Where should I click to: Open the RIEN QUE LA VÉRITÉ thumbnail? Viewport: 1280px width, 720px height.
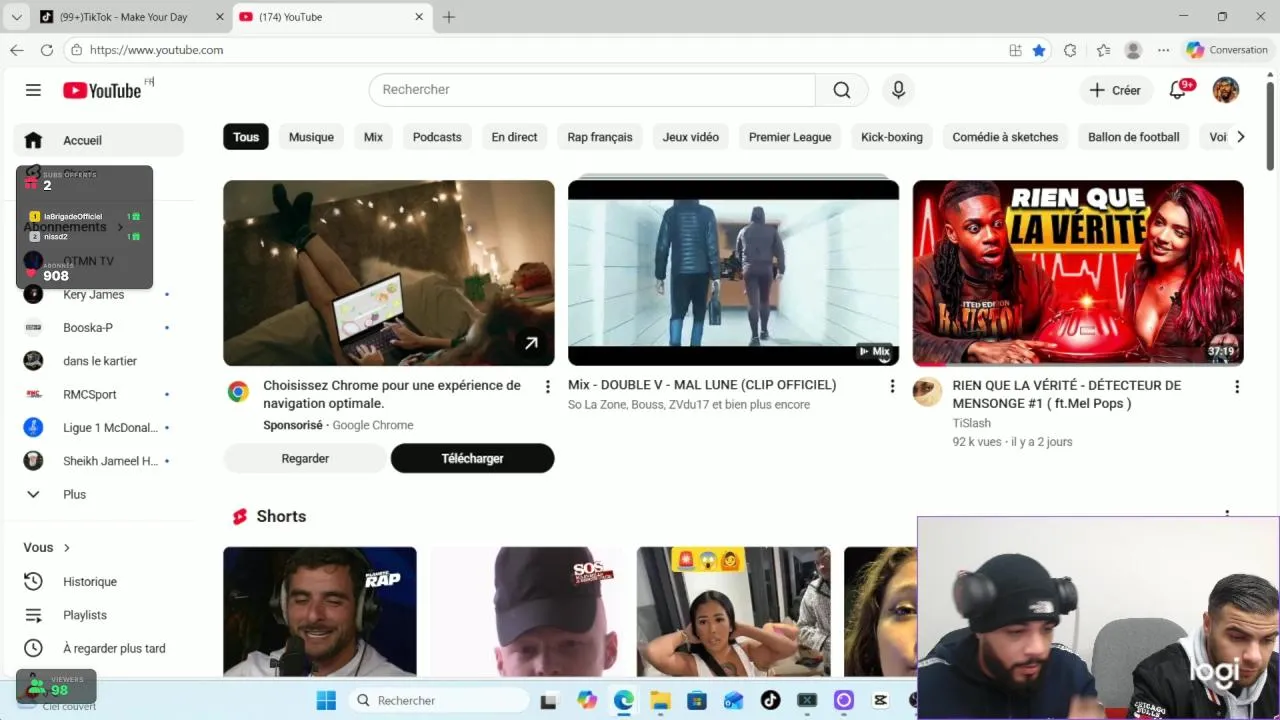(1078, 273)
